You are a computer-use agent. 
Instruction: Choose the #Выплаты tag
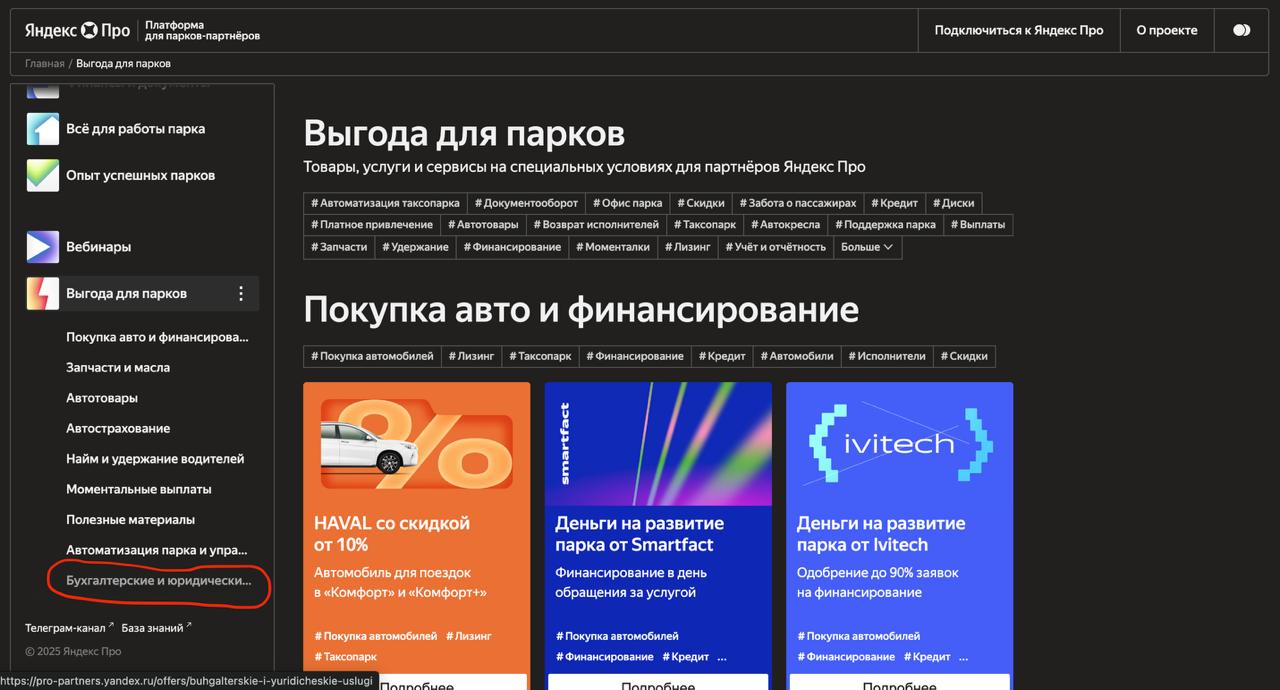[978, 225]
